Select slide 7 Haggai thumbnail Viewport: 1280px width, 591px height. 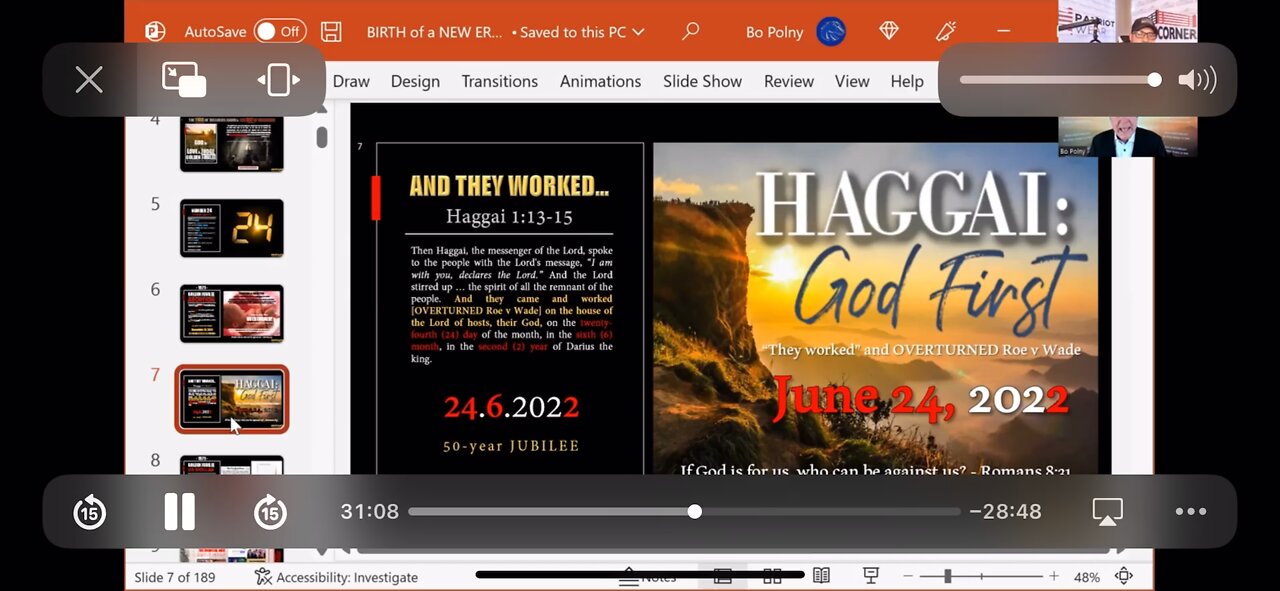pyautogui.click(x=232, y=399)
